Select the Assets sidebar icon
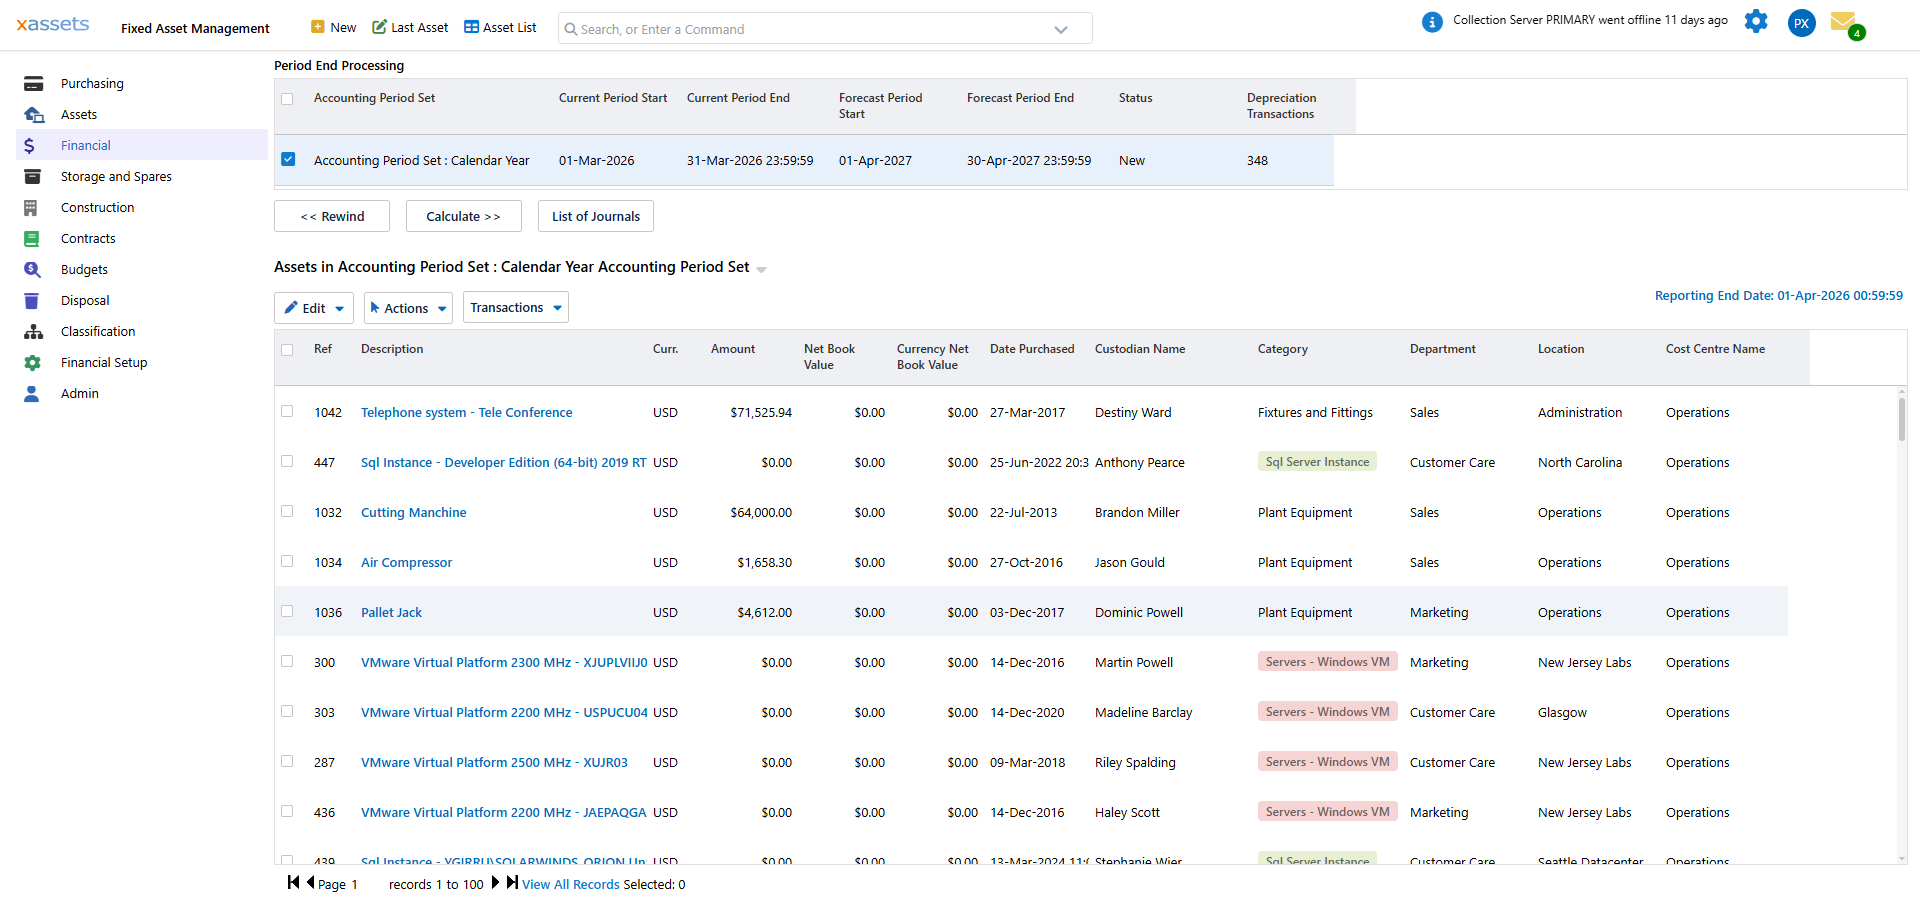Screen dimensions: 1920x911 click(33, 114)
